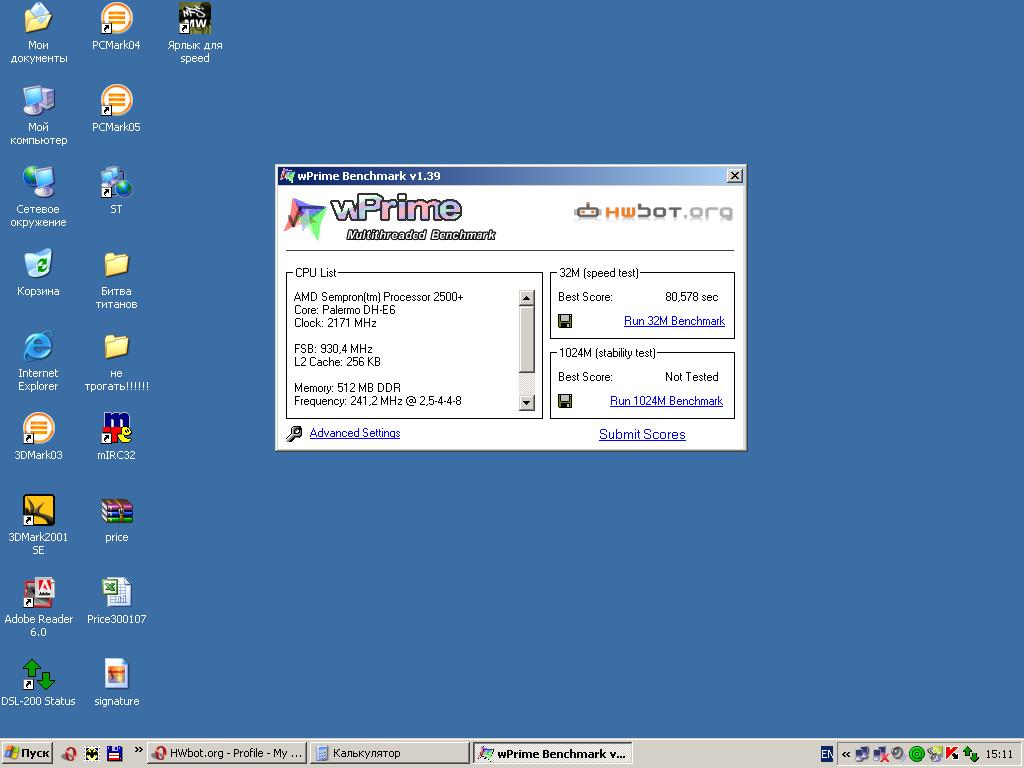Click the '80,578 sec' best score value
The width and height of the screenshot is (1024, 768).
point(692,296)
